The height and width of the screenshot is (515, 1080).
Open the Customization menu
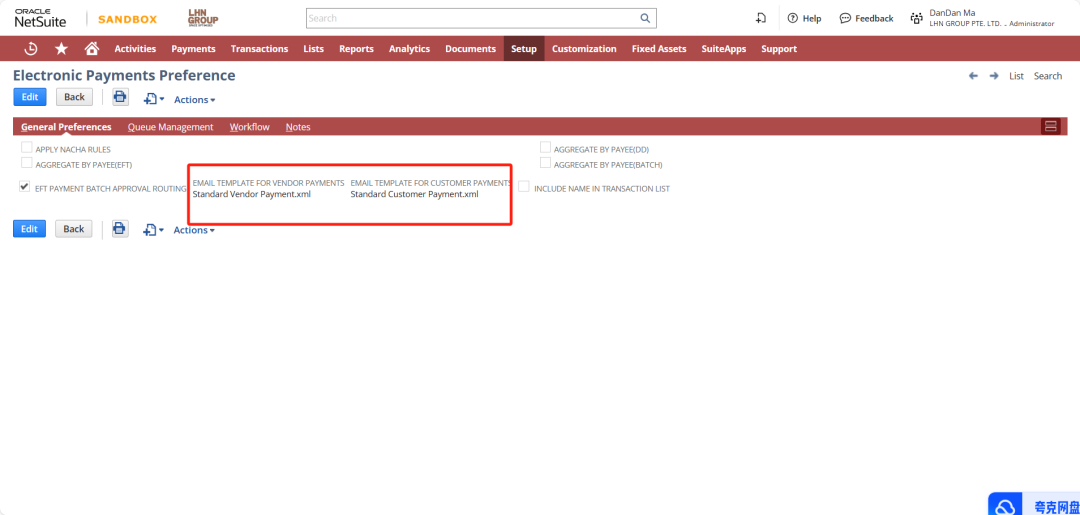click(584, 49)
